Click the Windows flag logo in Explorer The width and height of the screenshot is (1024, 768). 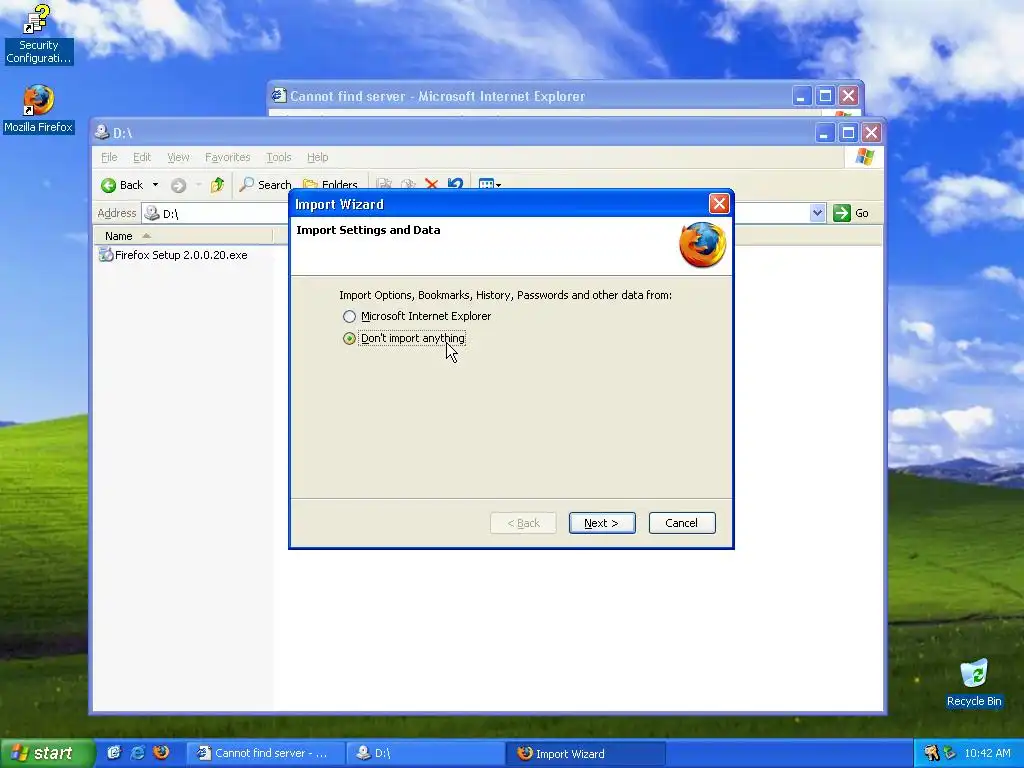[864, 157]
